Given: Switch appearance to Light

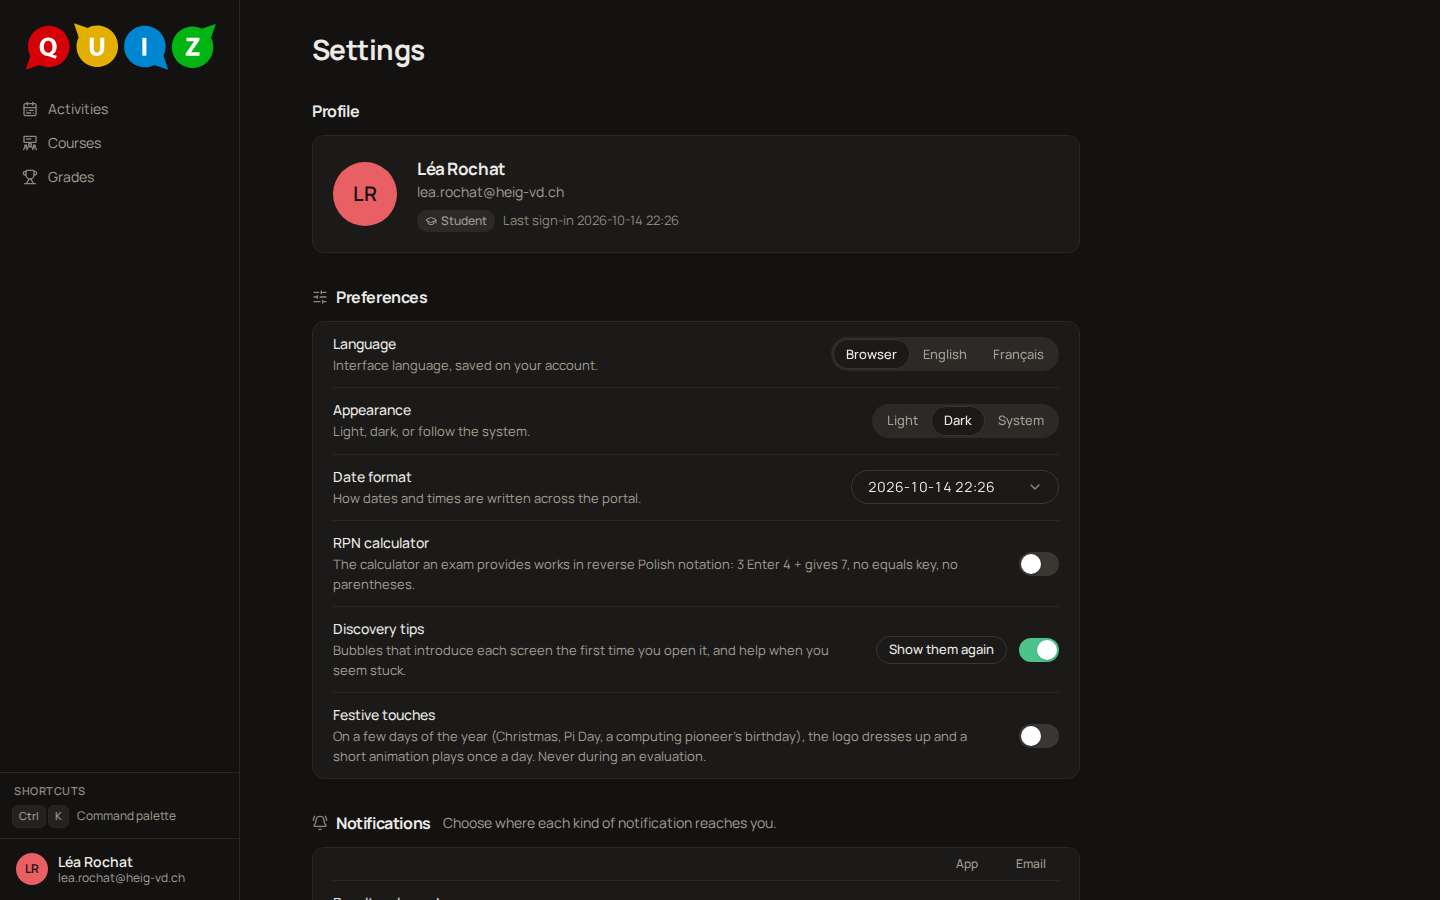Looking at the screenshot, I should coord(902,421).
